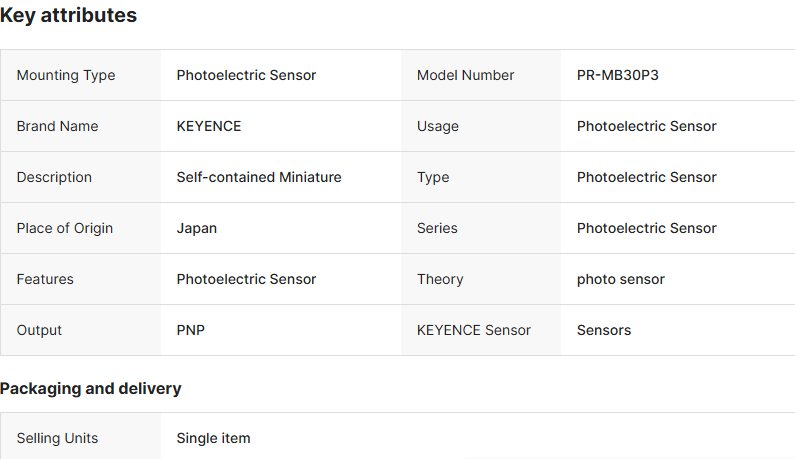795x459 pixels.
Task: Click the Photoelectric Sensor value in Series row
Action: point(646,228)
